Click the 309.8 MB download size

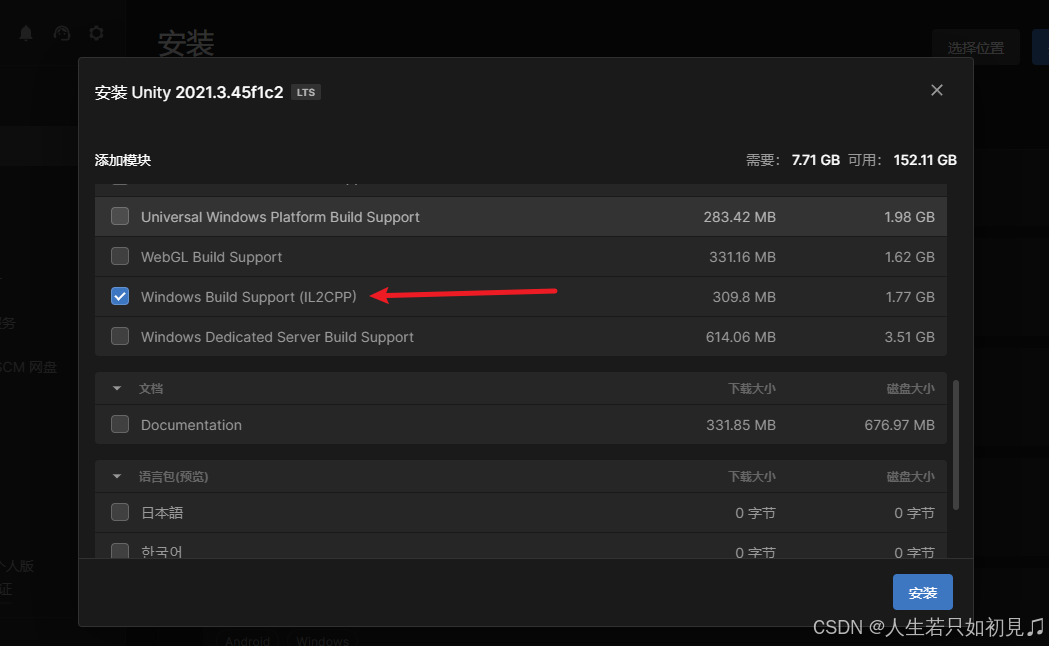[744, 297]
